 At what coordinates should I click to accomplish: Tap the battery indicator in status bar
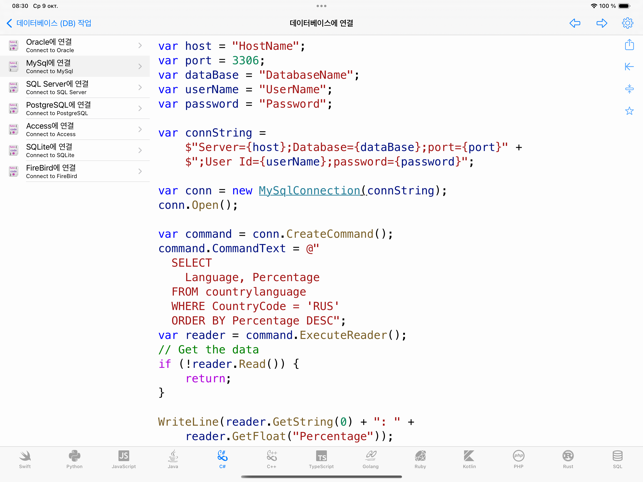tap(624, 6)
